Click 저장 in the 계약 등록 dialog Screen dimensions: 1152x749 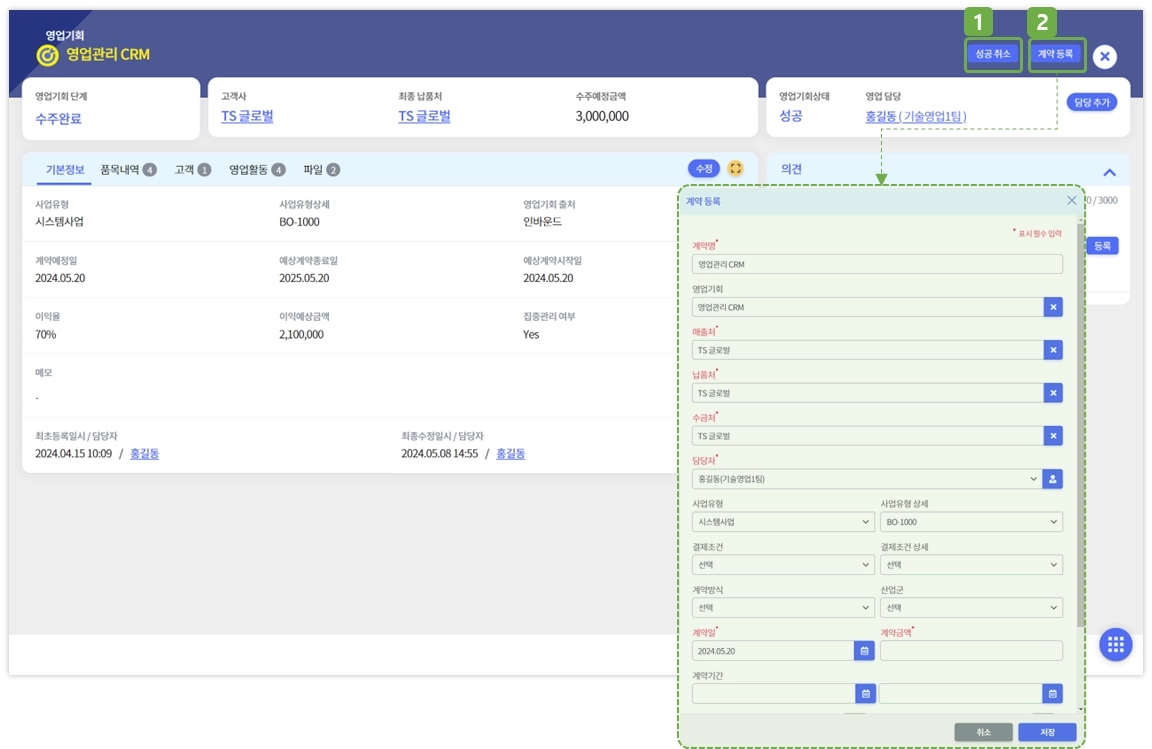tap(1047, 732)
